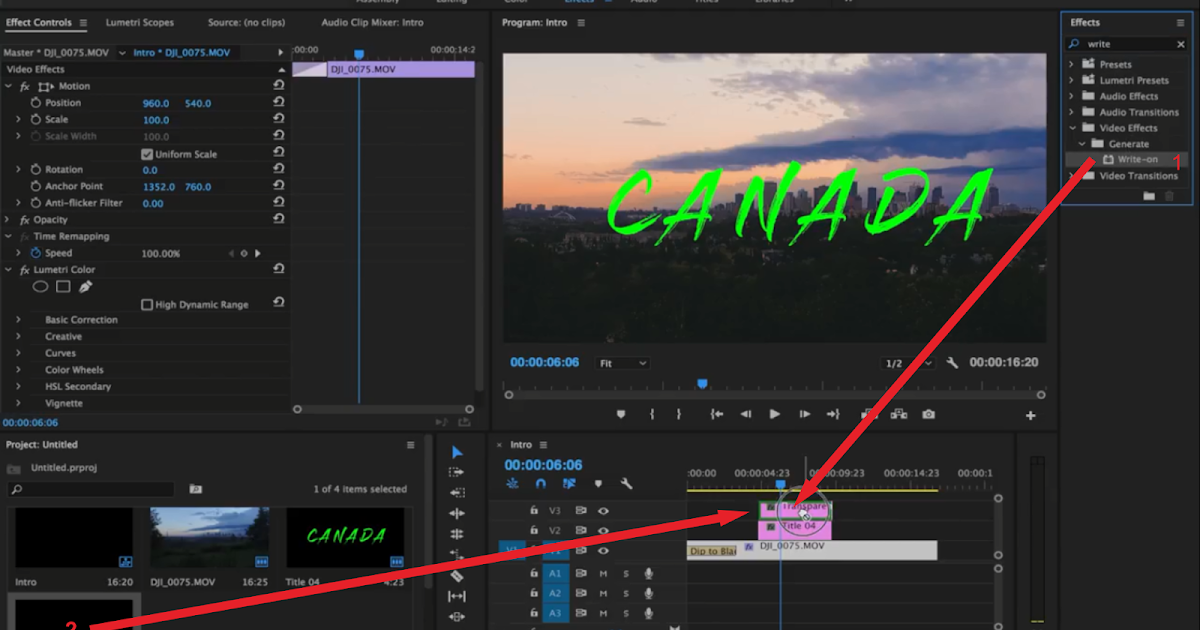Switch to Lumetri Scopes tab
The height and width of the screenshot is (630, 1200).
[x=139, y=22]
